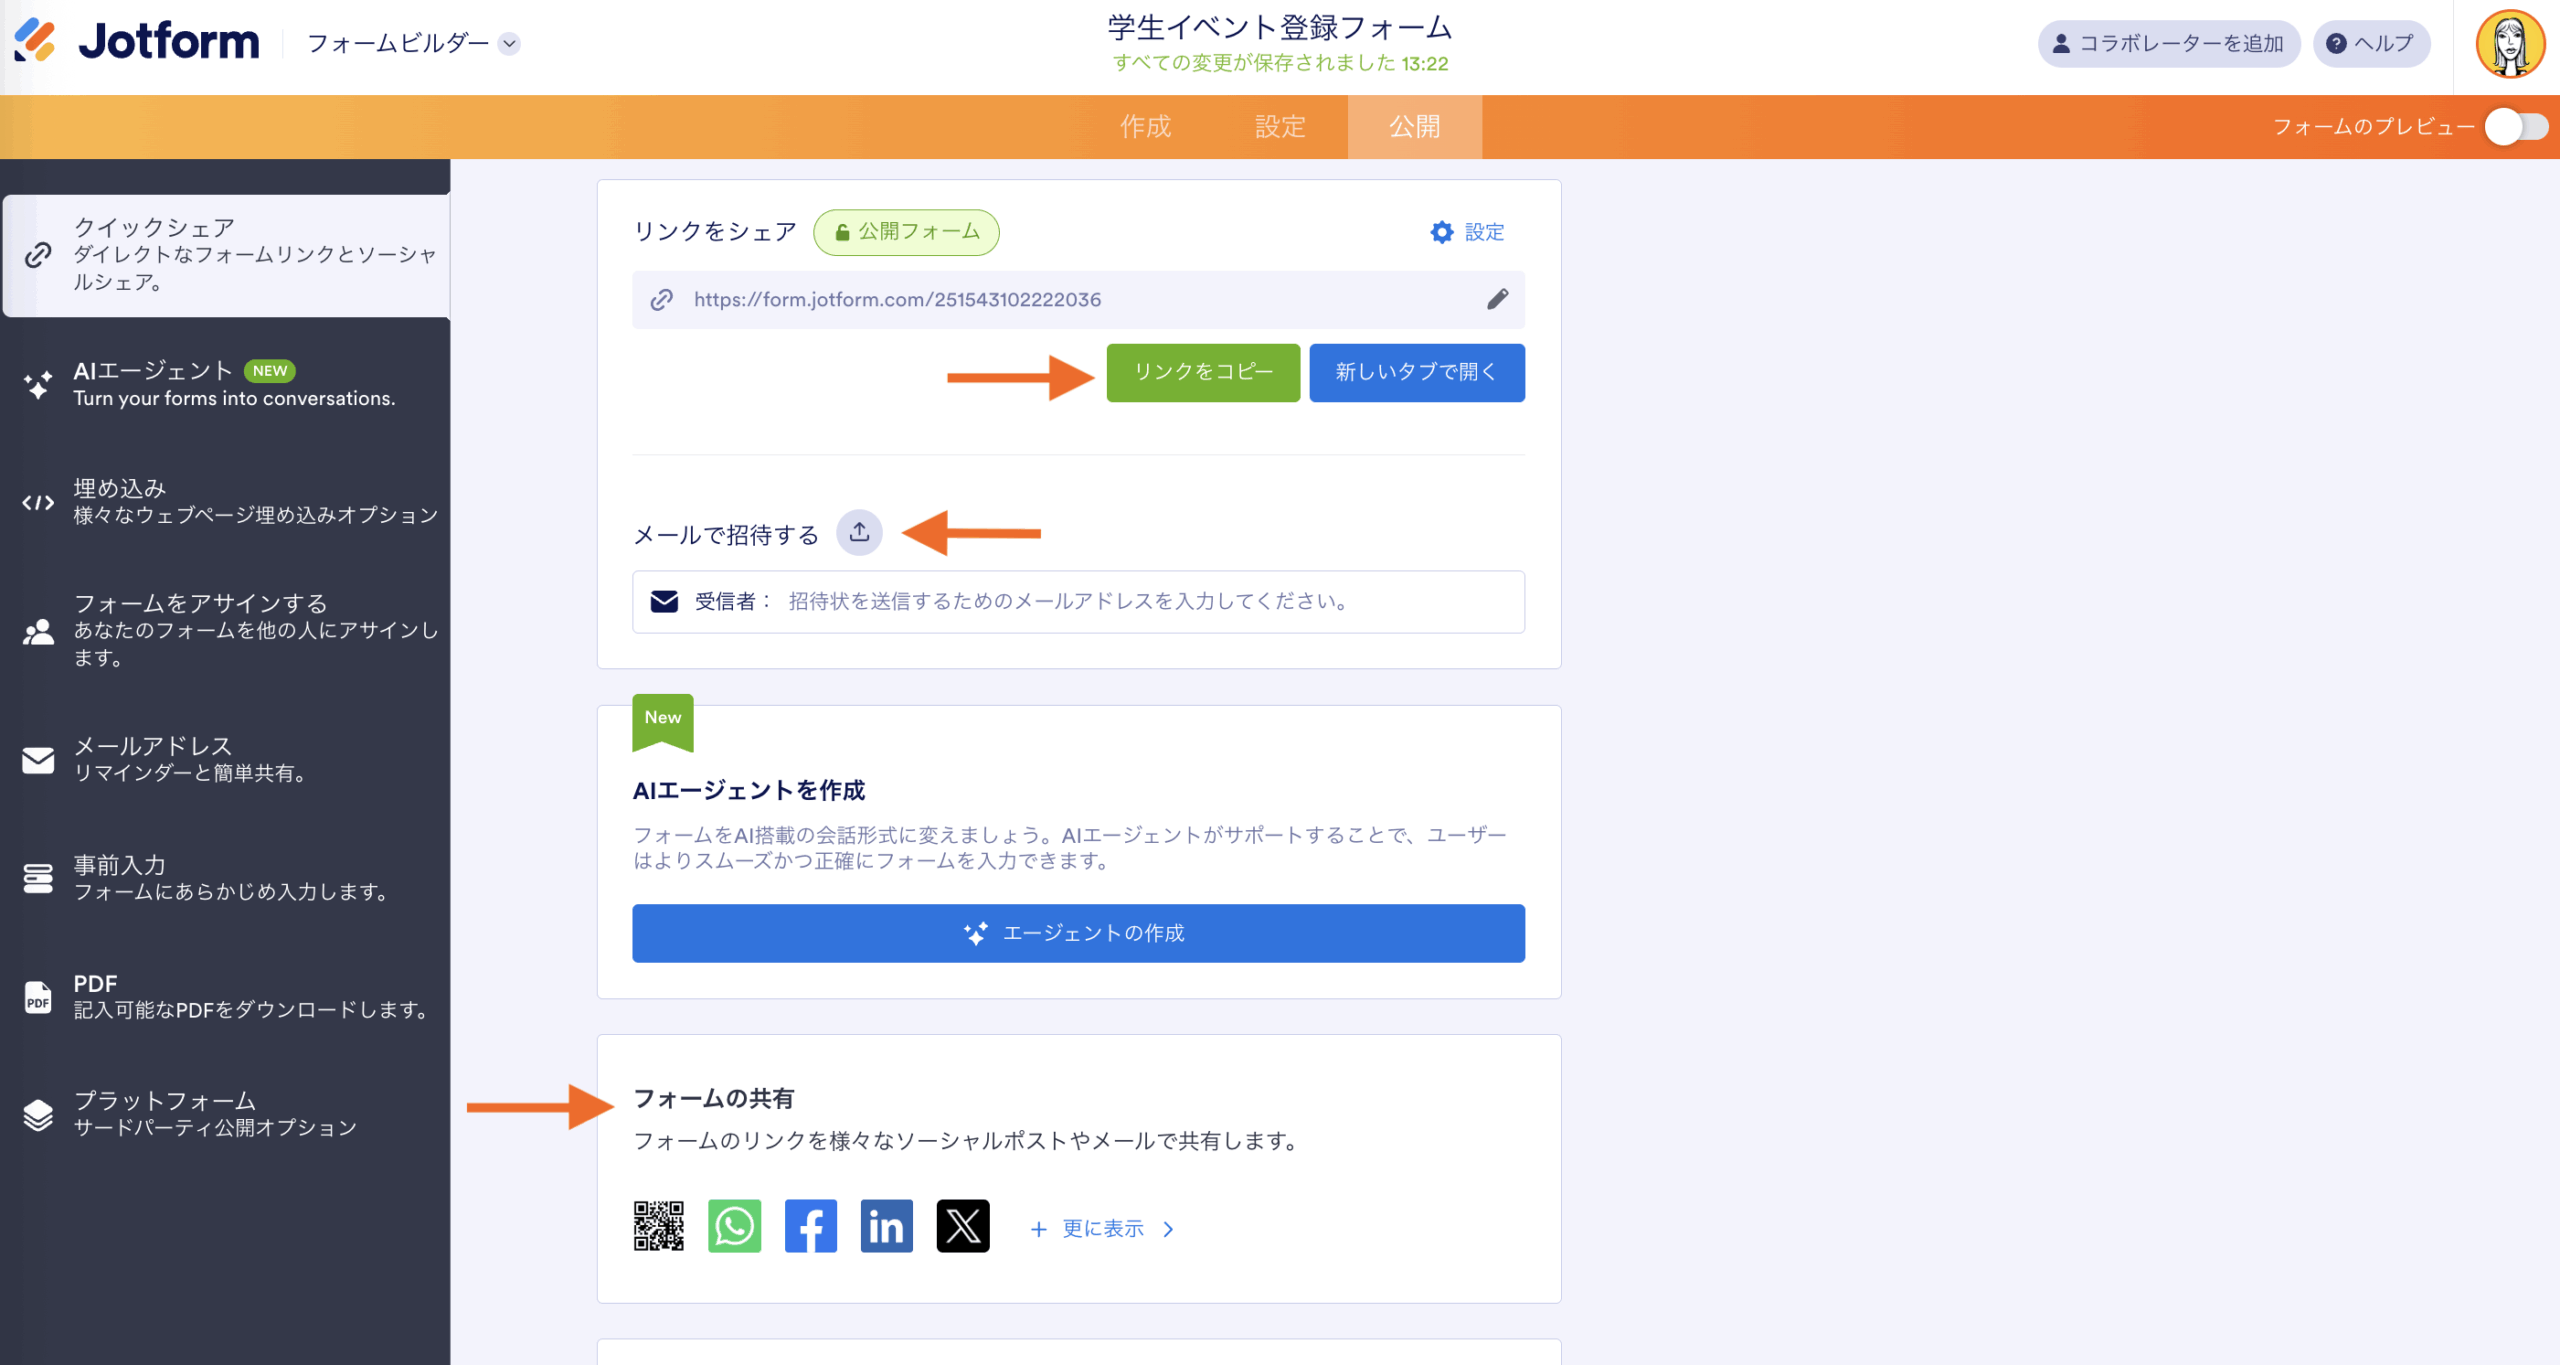Click the form title 学生イベント登録フォーム

tap(1279, 27)
